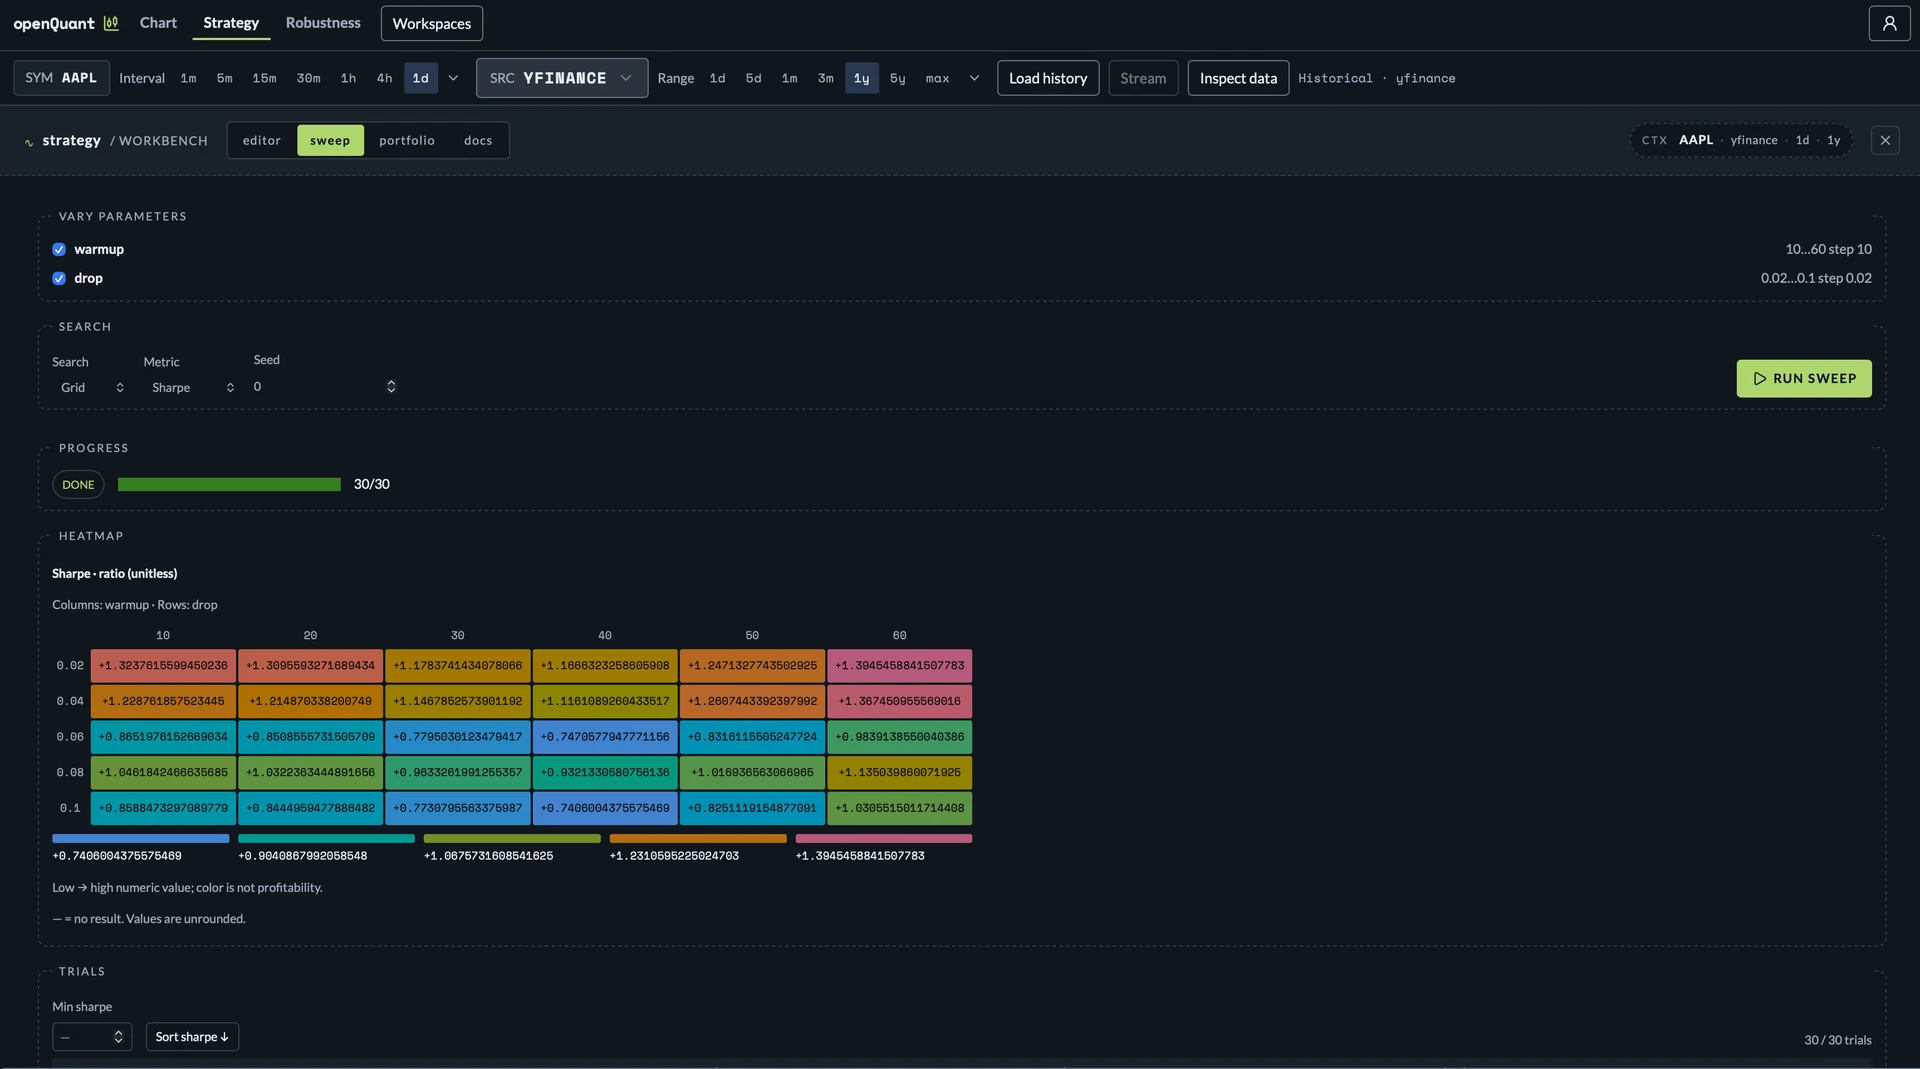This screenshot has width=1920, height=1069.
Task: Click the Load history button
Action: 1048,78
